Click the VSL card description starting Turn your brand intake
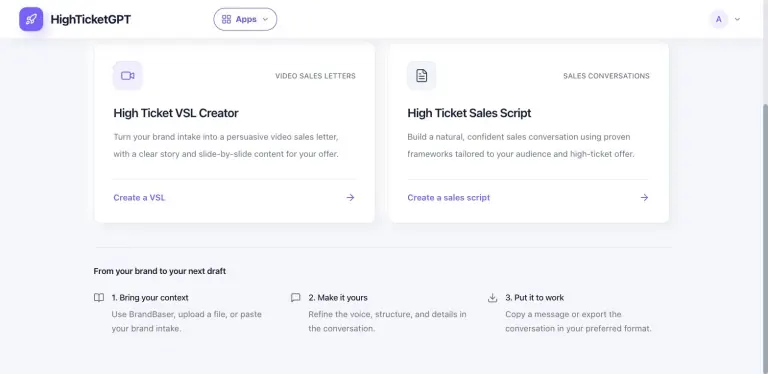The height and width of the screenshot is (374, 768). click(x=226, y=145)
